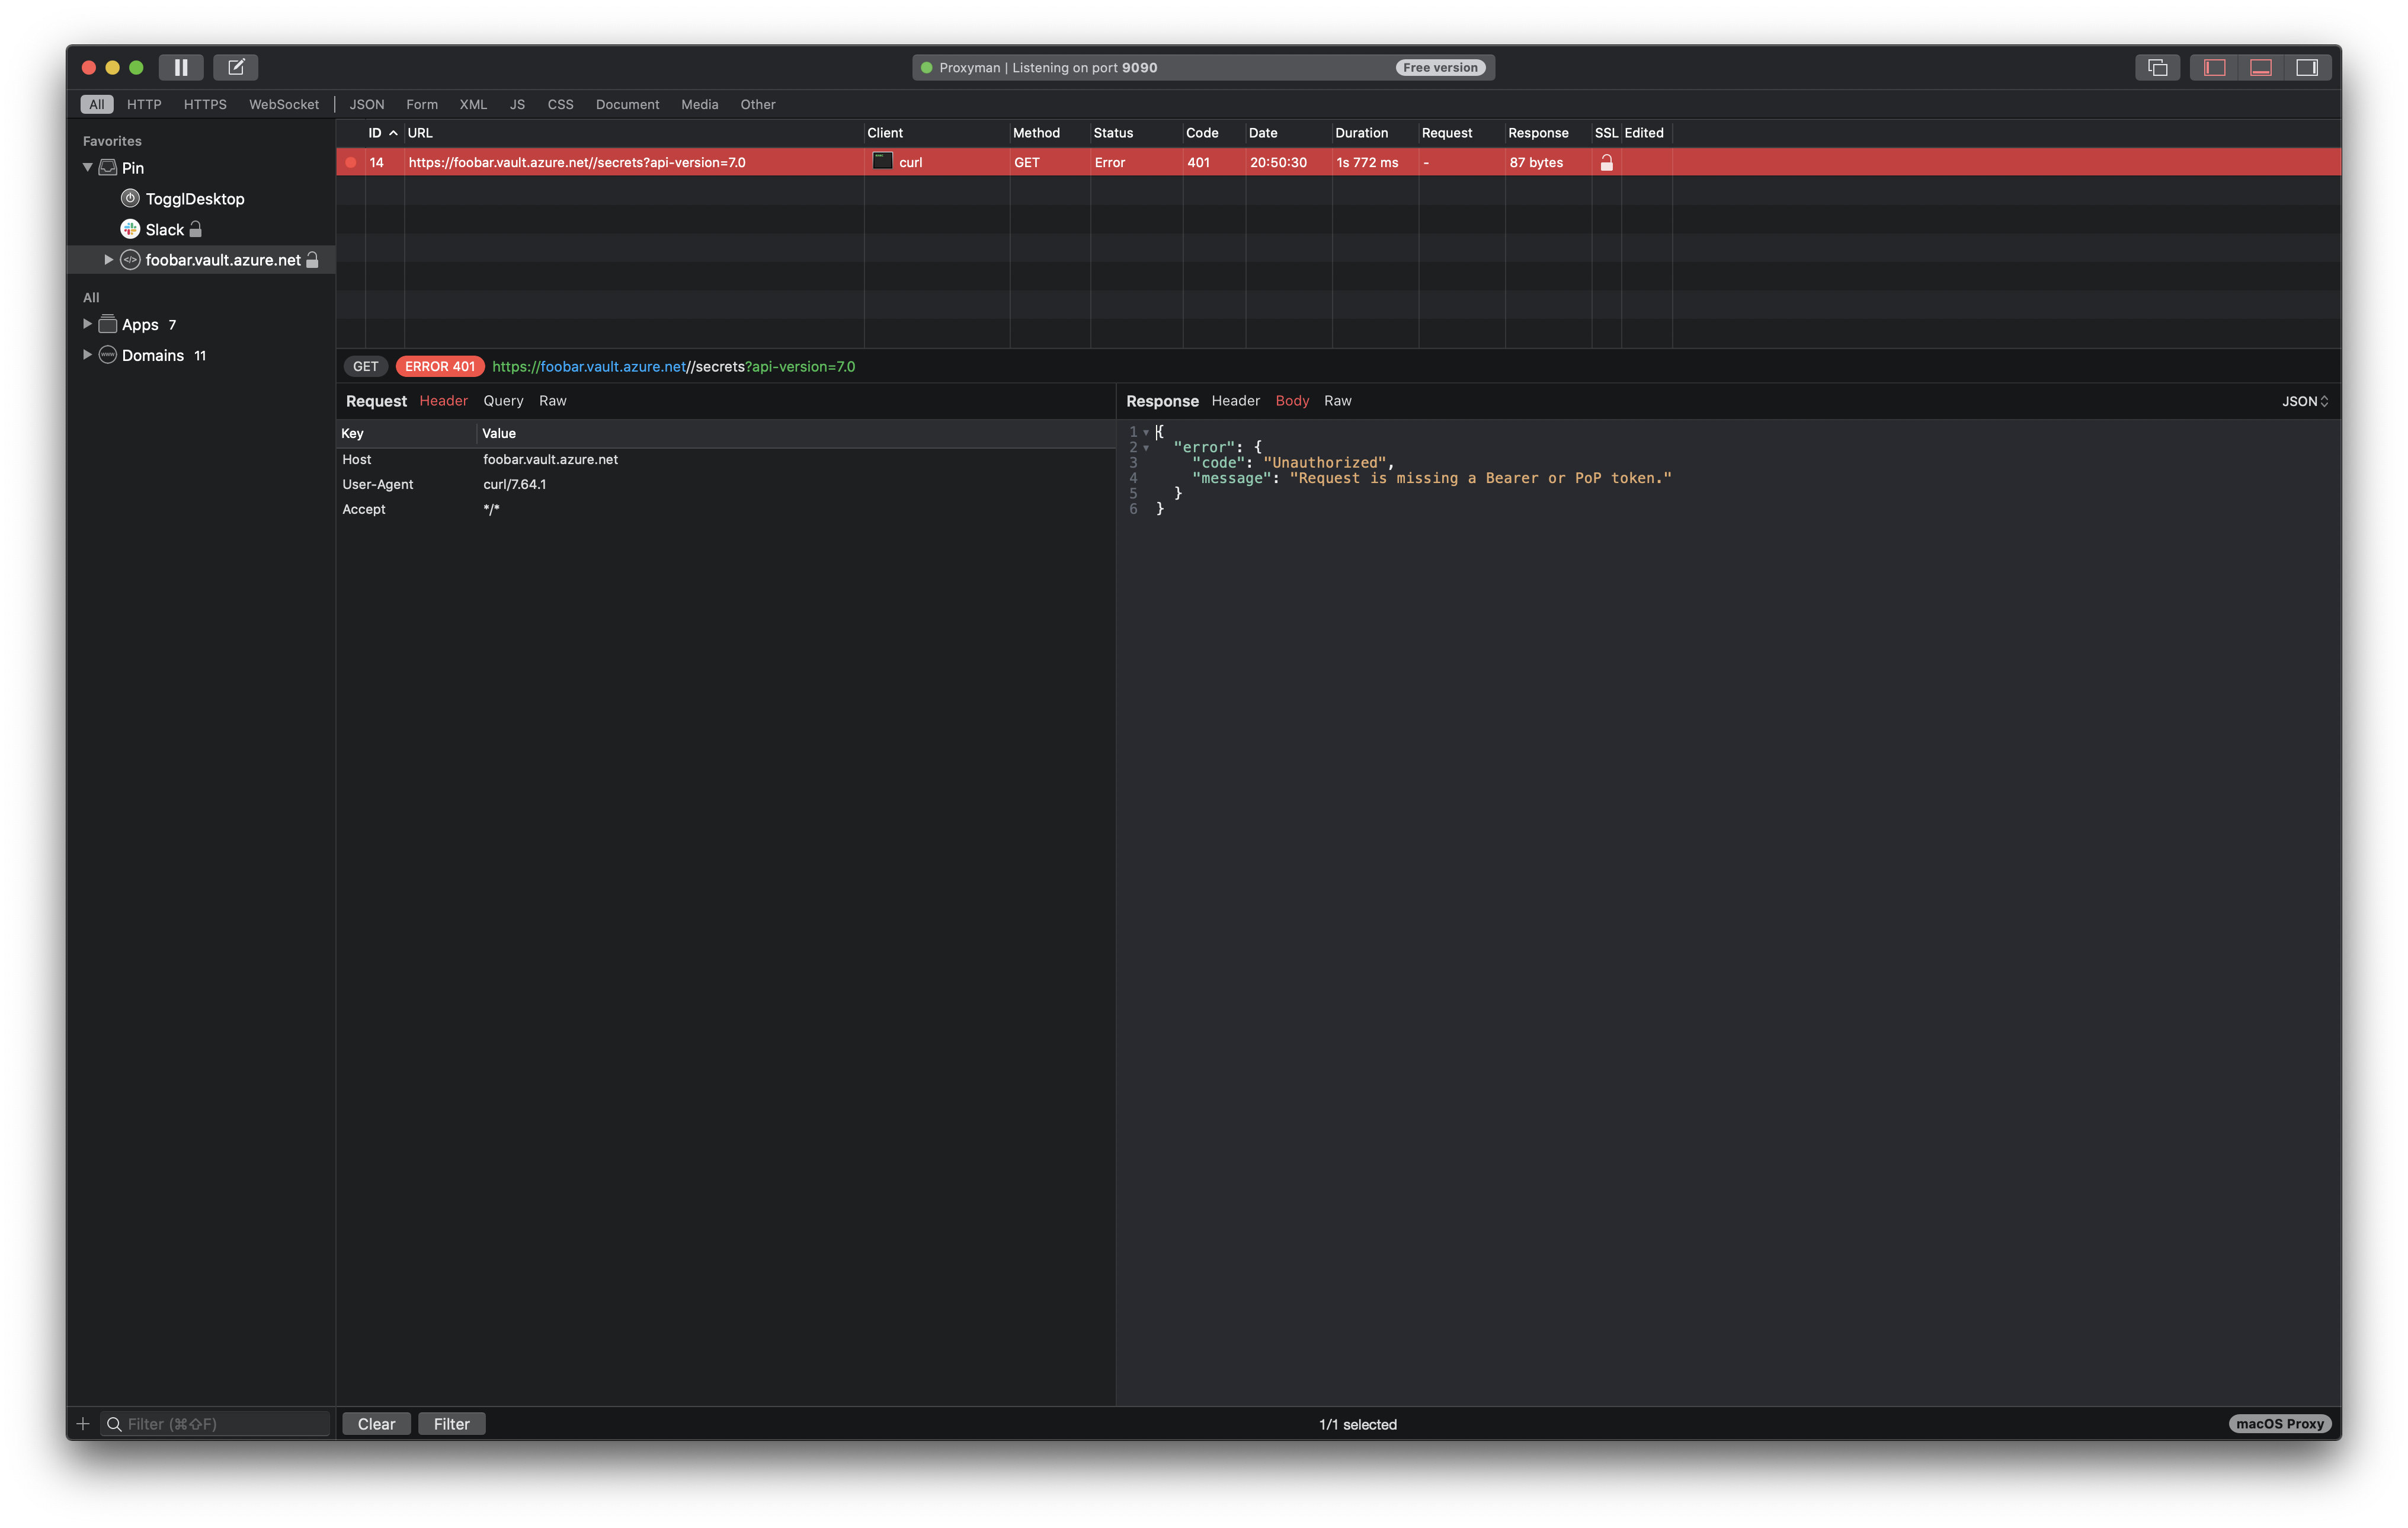This screenshot has height=1528, width=2408.
Task: Collapse the Pin group disclosure triangle
Action: point(87,168)
